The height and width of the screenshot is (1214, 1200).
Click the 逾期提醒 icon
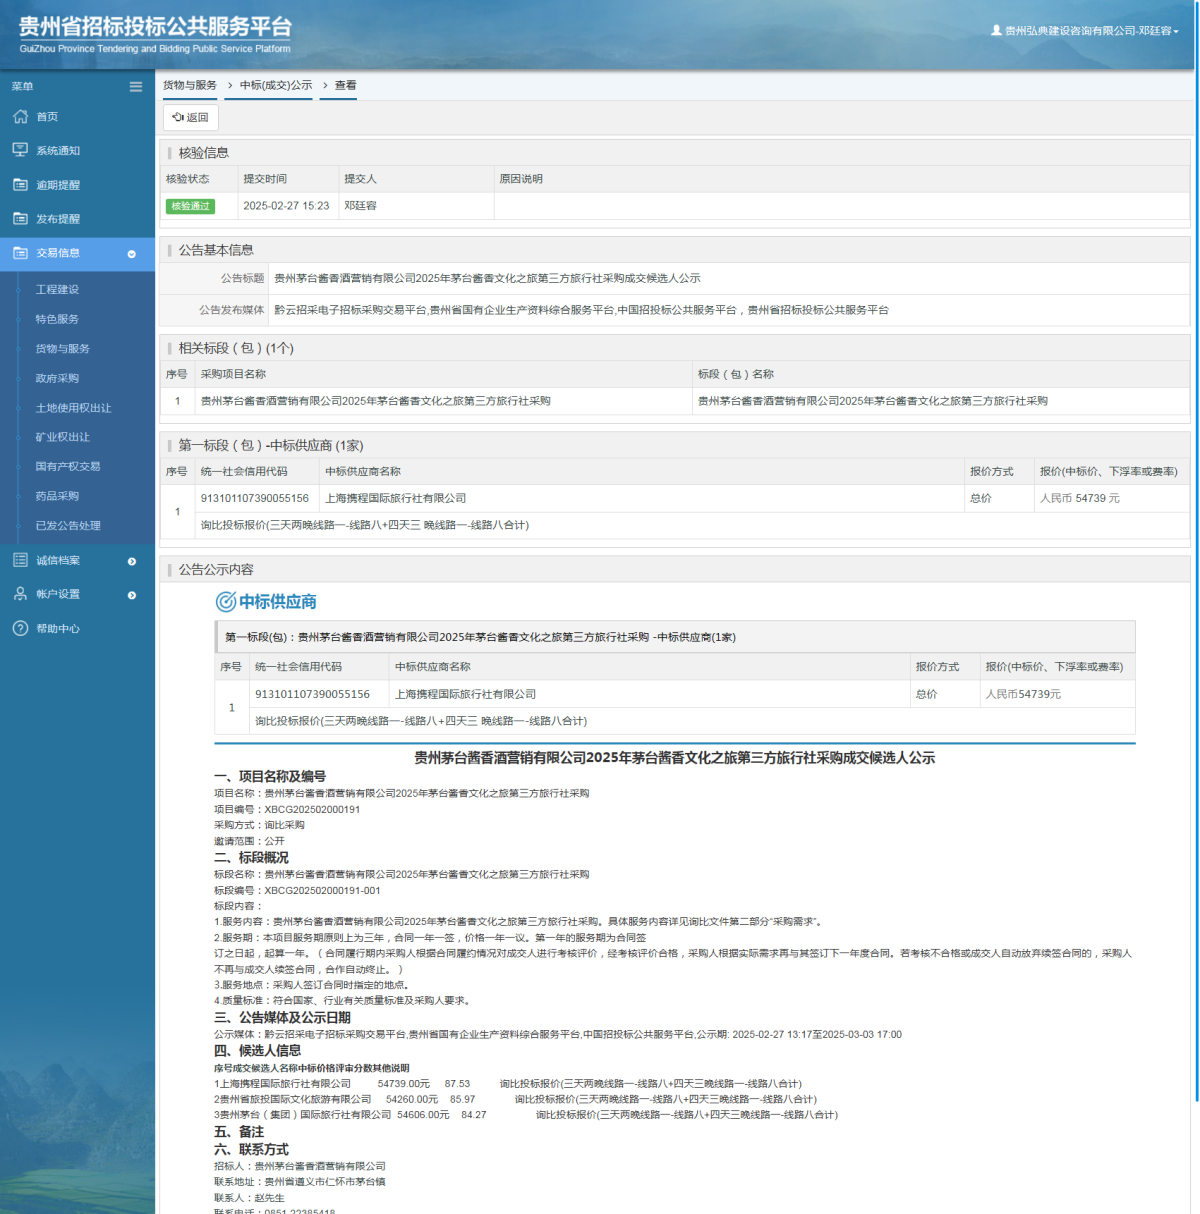pos(20,184)
